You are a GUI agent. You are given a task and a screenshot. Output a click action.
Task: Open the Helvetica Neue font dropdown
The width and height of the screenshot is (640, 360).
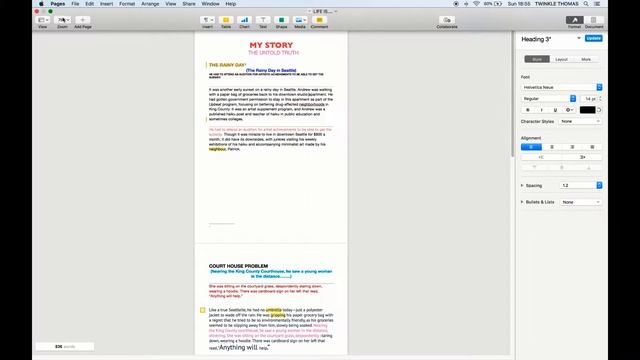tap(561, 87)
